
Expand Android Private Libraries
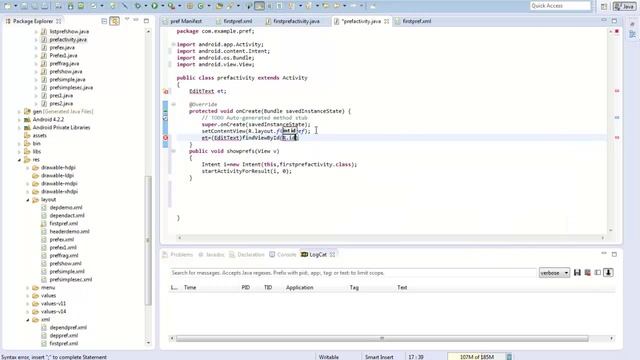click(x=19, y=128)
